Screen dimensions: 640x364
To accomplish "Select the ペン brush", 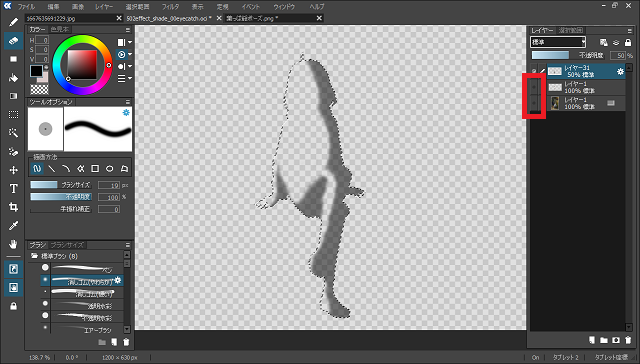I will click(82, 269).
